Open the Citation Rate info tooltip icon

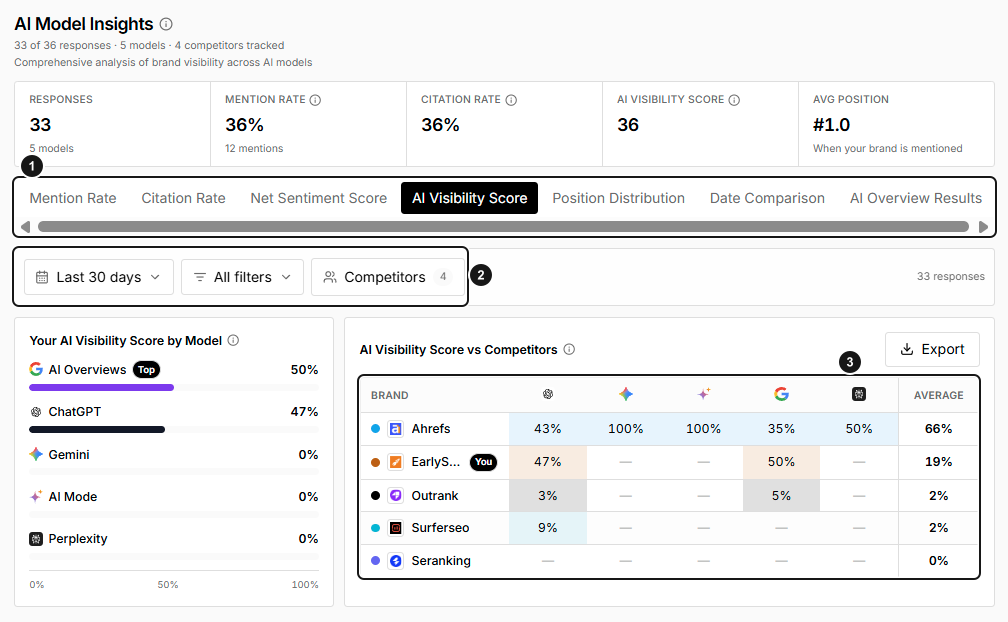pyautogui.click(x=511, y=100)
